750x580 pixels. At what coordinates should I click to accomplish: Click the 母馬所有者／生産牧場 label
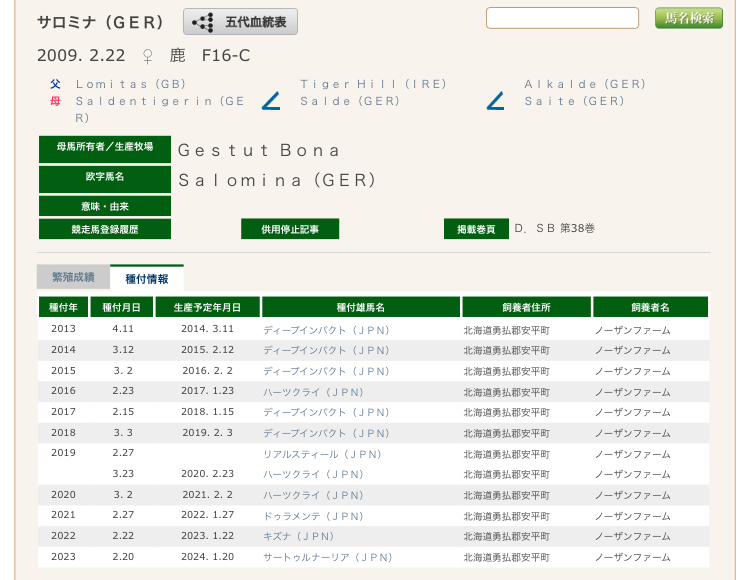point(105,149)
